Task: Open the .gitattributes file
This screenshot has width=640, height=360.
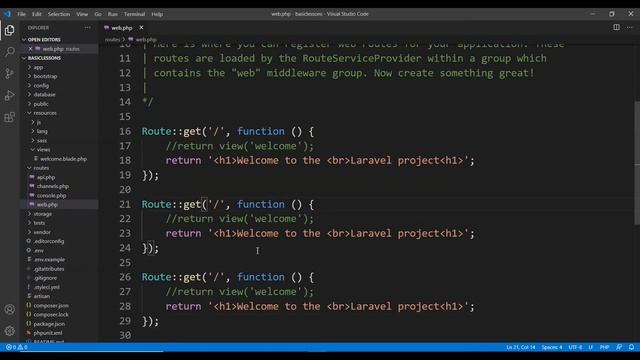Action: click(49, 269)
